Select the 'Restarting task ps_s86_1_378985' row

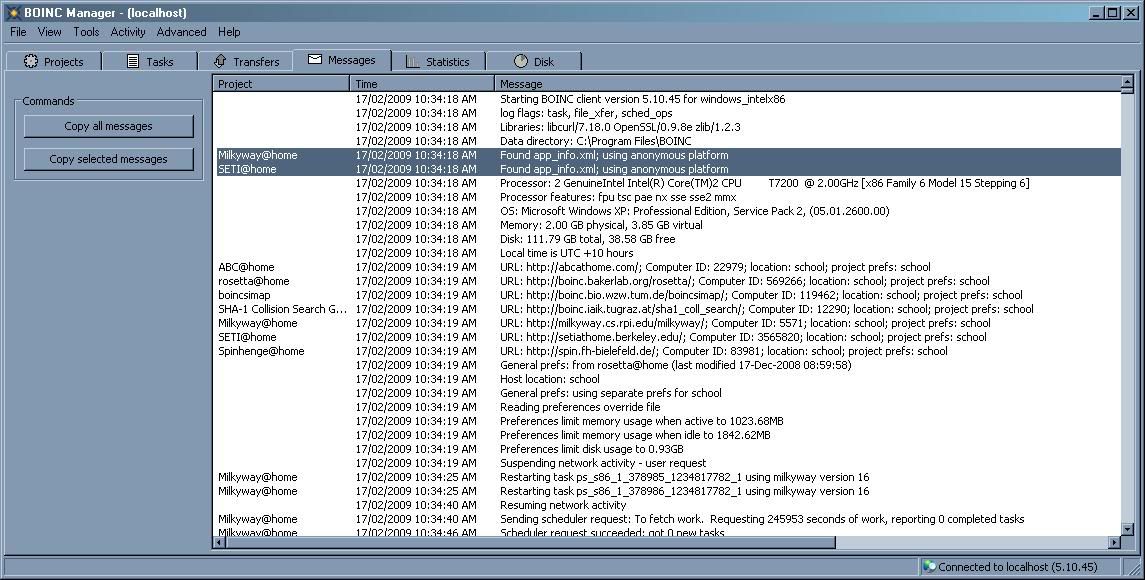[x=667, y=476]
